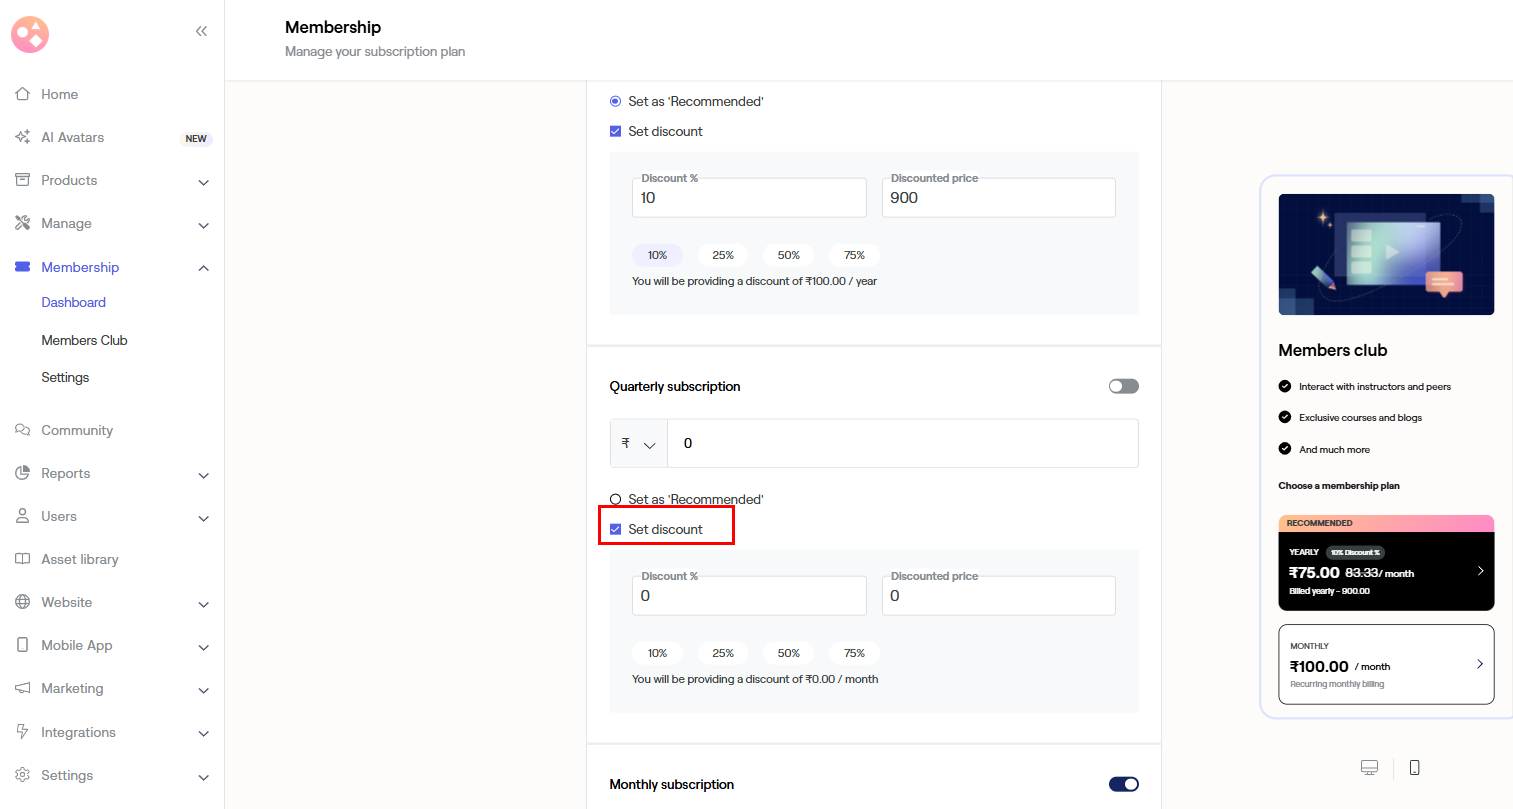Image resolution: width=1513 pixels, height=809 pixels.
Task: Click the quarterly Discounted price field
Action: click(998, 596)
